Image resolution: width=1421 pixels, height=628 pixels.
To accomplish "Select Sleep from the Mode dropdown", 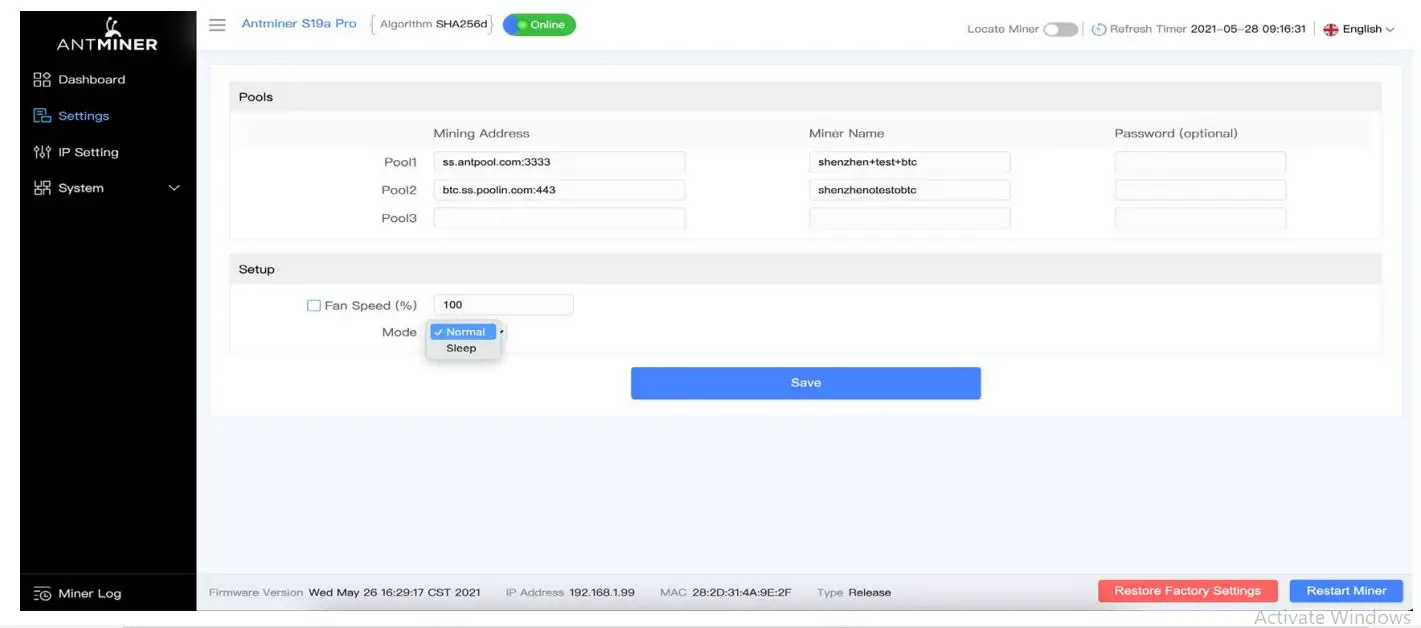I will tap(462, 347).
